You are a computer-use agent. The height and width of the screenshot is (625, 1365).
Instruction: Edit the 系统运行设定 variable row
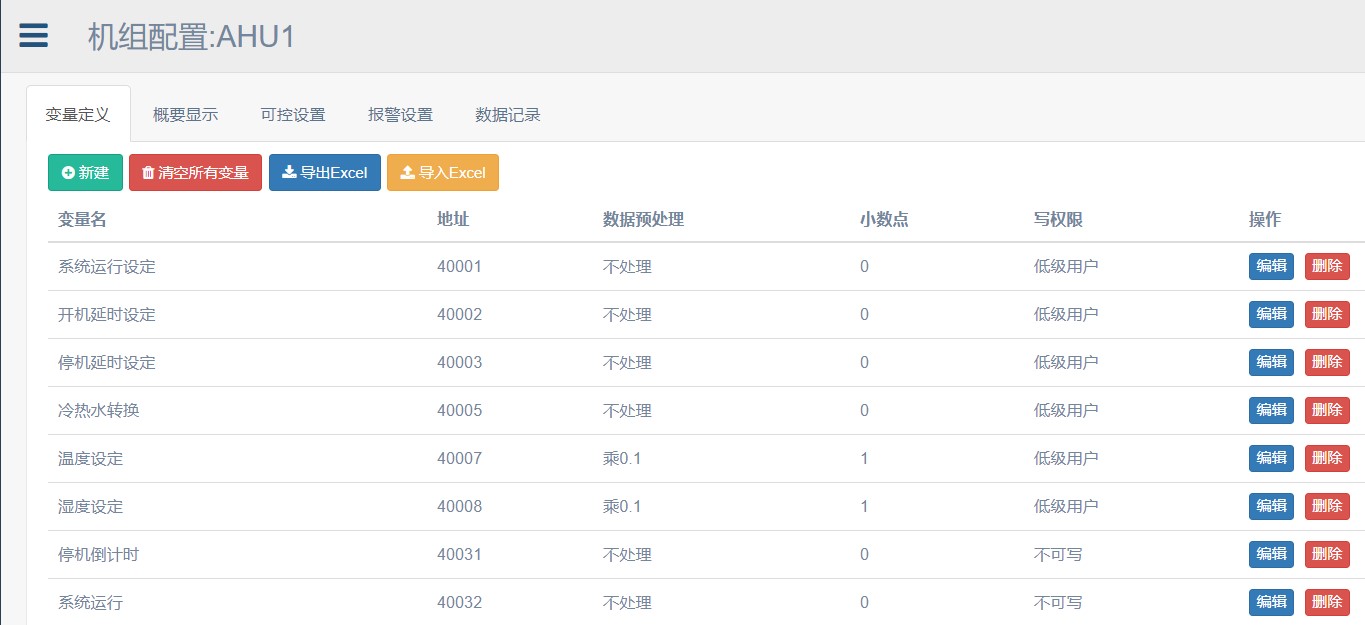coord(1271,266)
